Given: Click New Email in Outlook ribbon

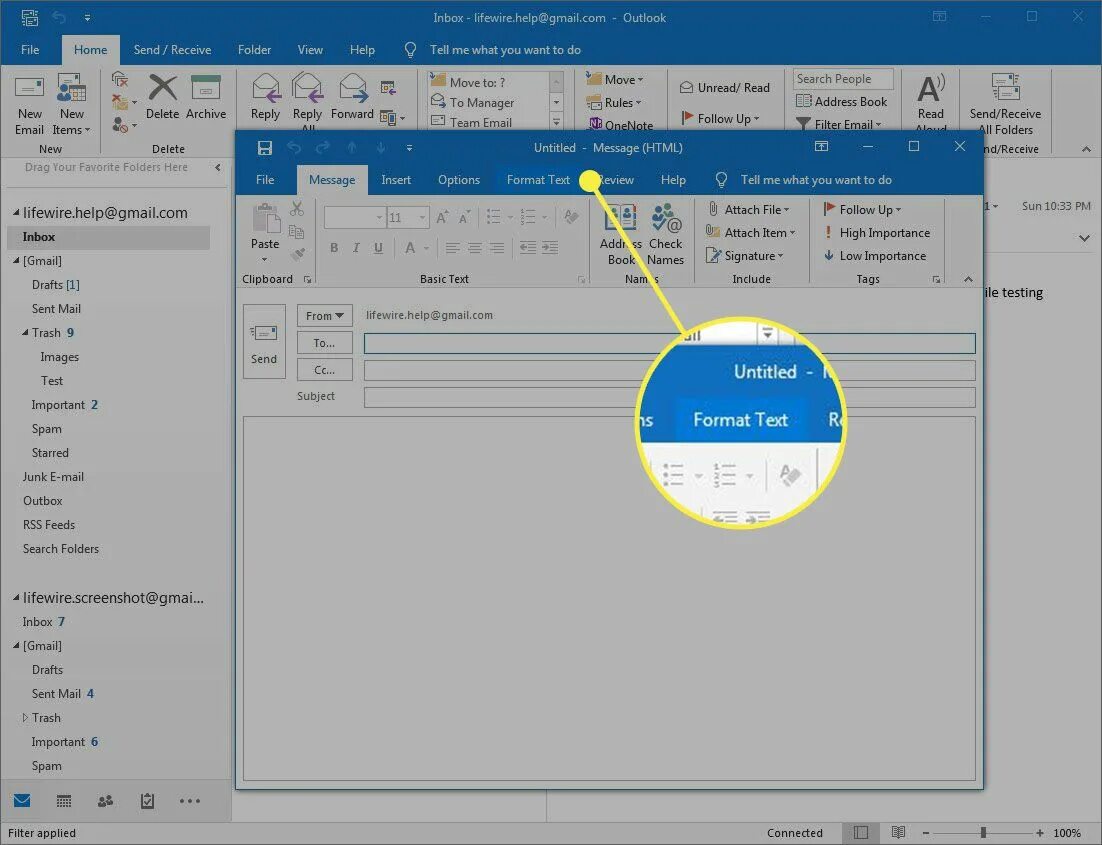Looking at the screenshot, I should (x=30, y=105).
